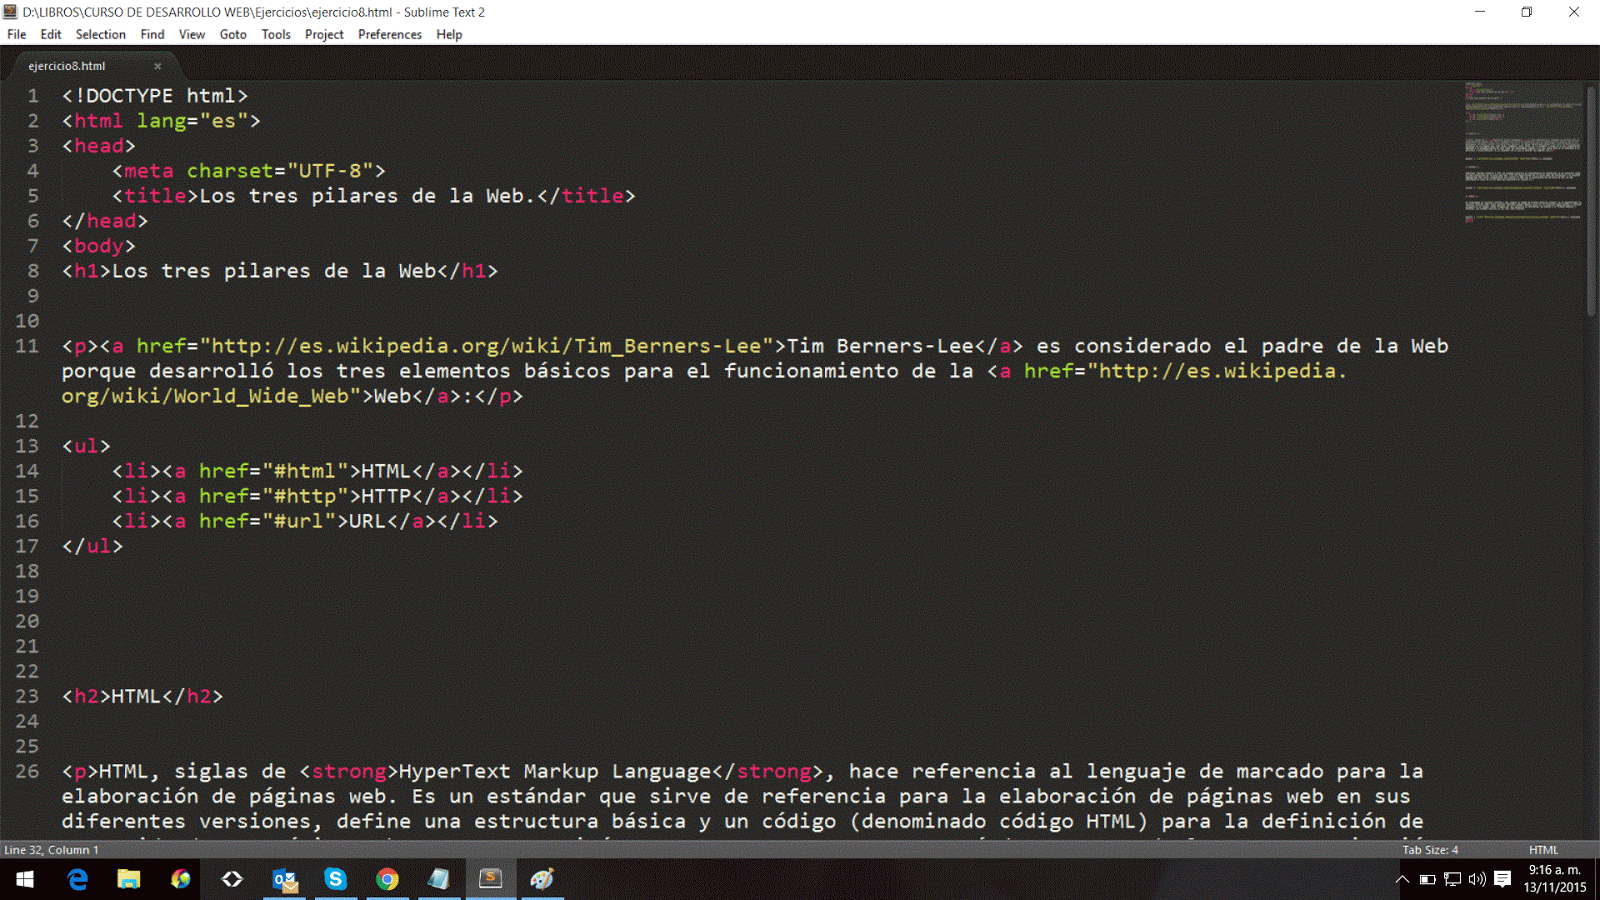Open the colorful wheel app in taskbar

point(181,879)
